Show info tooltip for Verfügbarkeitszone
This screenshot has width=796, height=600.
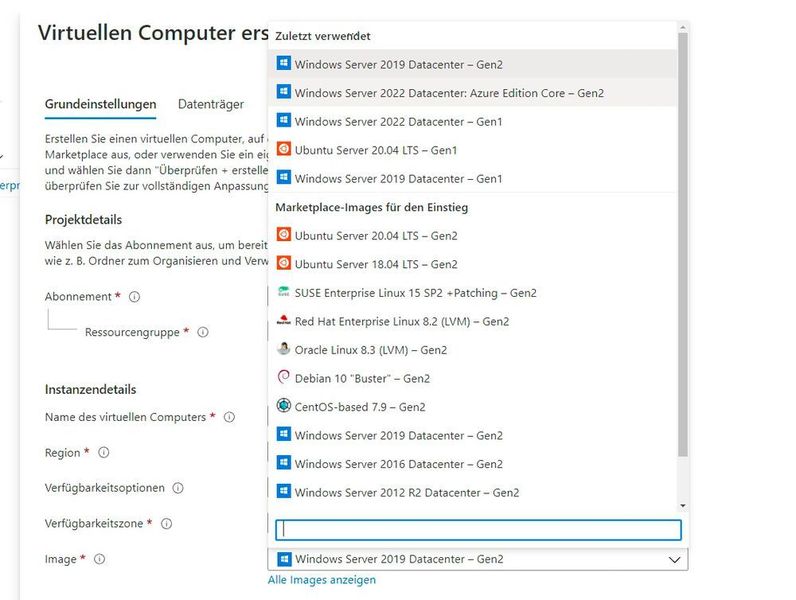pos(167,523)
